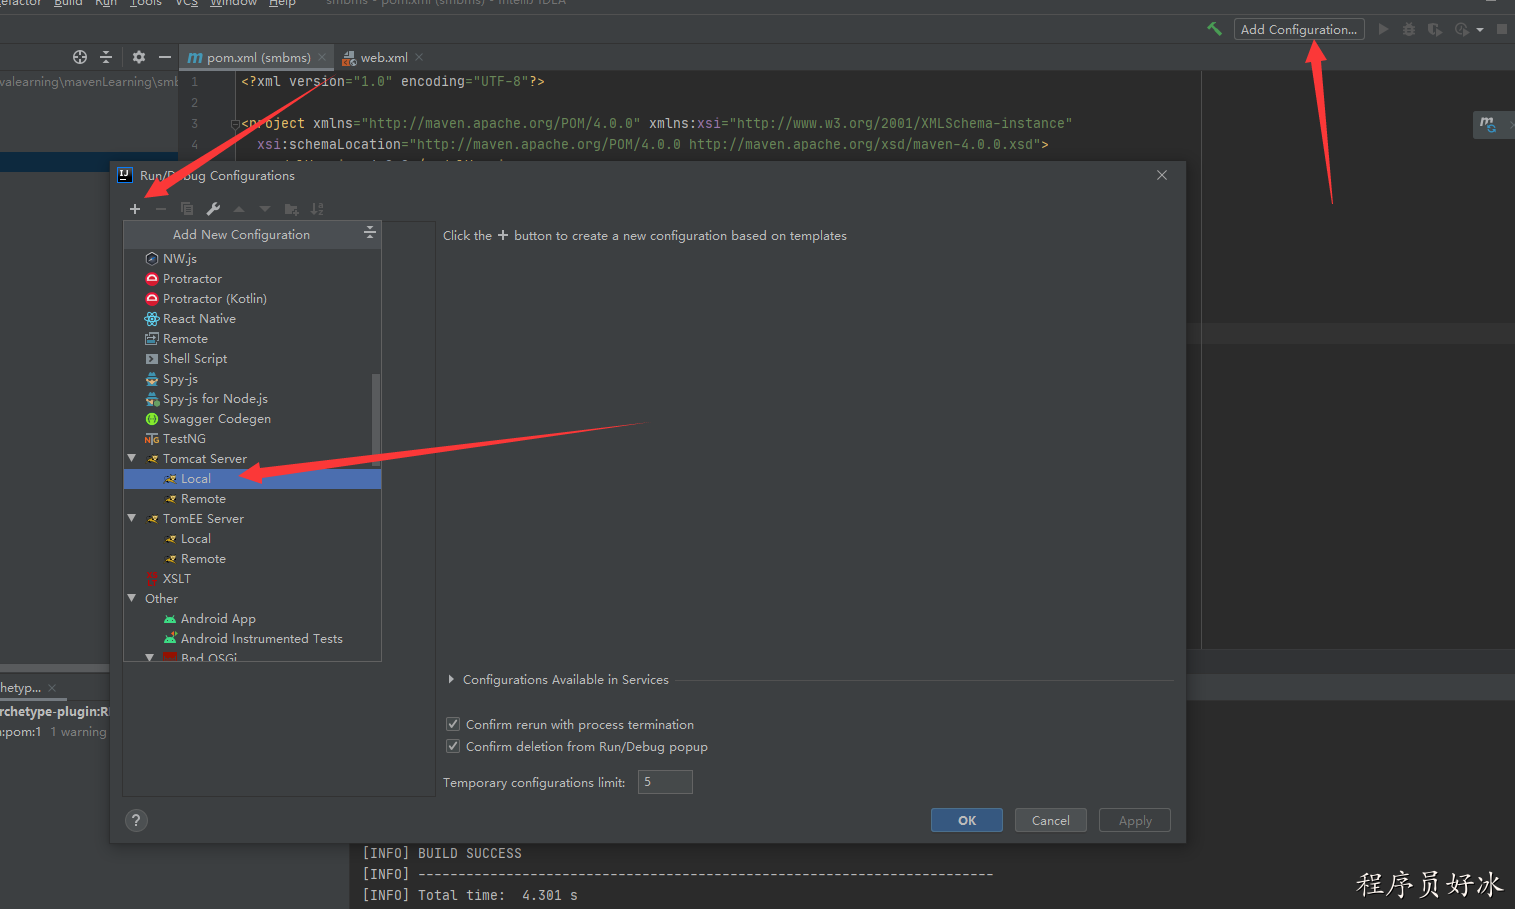The height and width of the screenshot is (909, 1515).
Task: Click the Run play icon in main toolbar
Action: 1383,29
